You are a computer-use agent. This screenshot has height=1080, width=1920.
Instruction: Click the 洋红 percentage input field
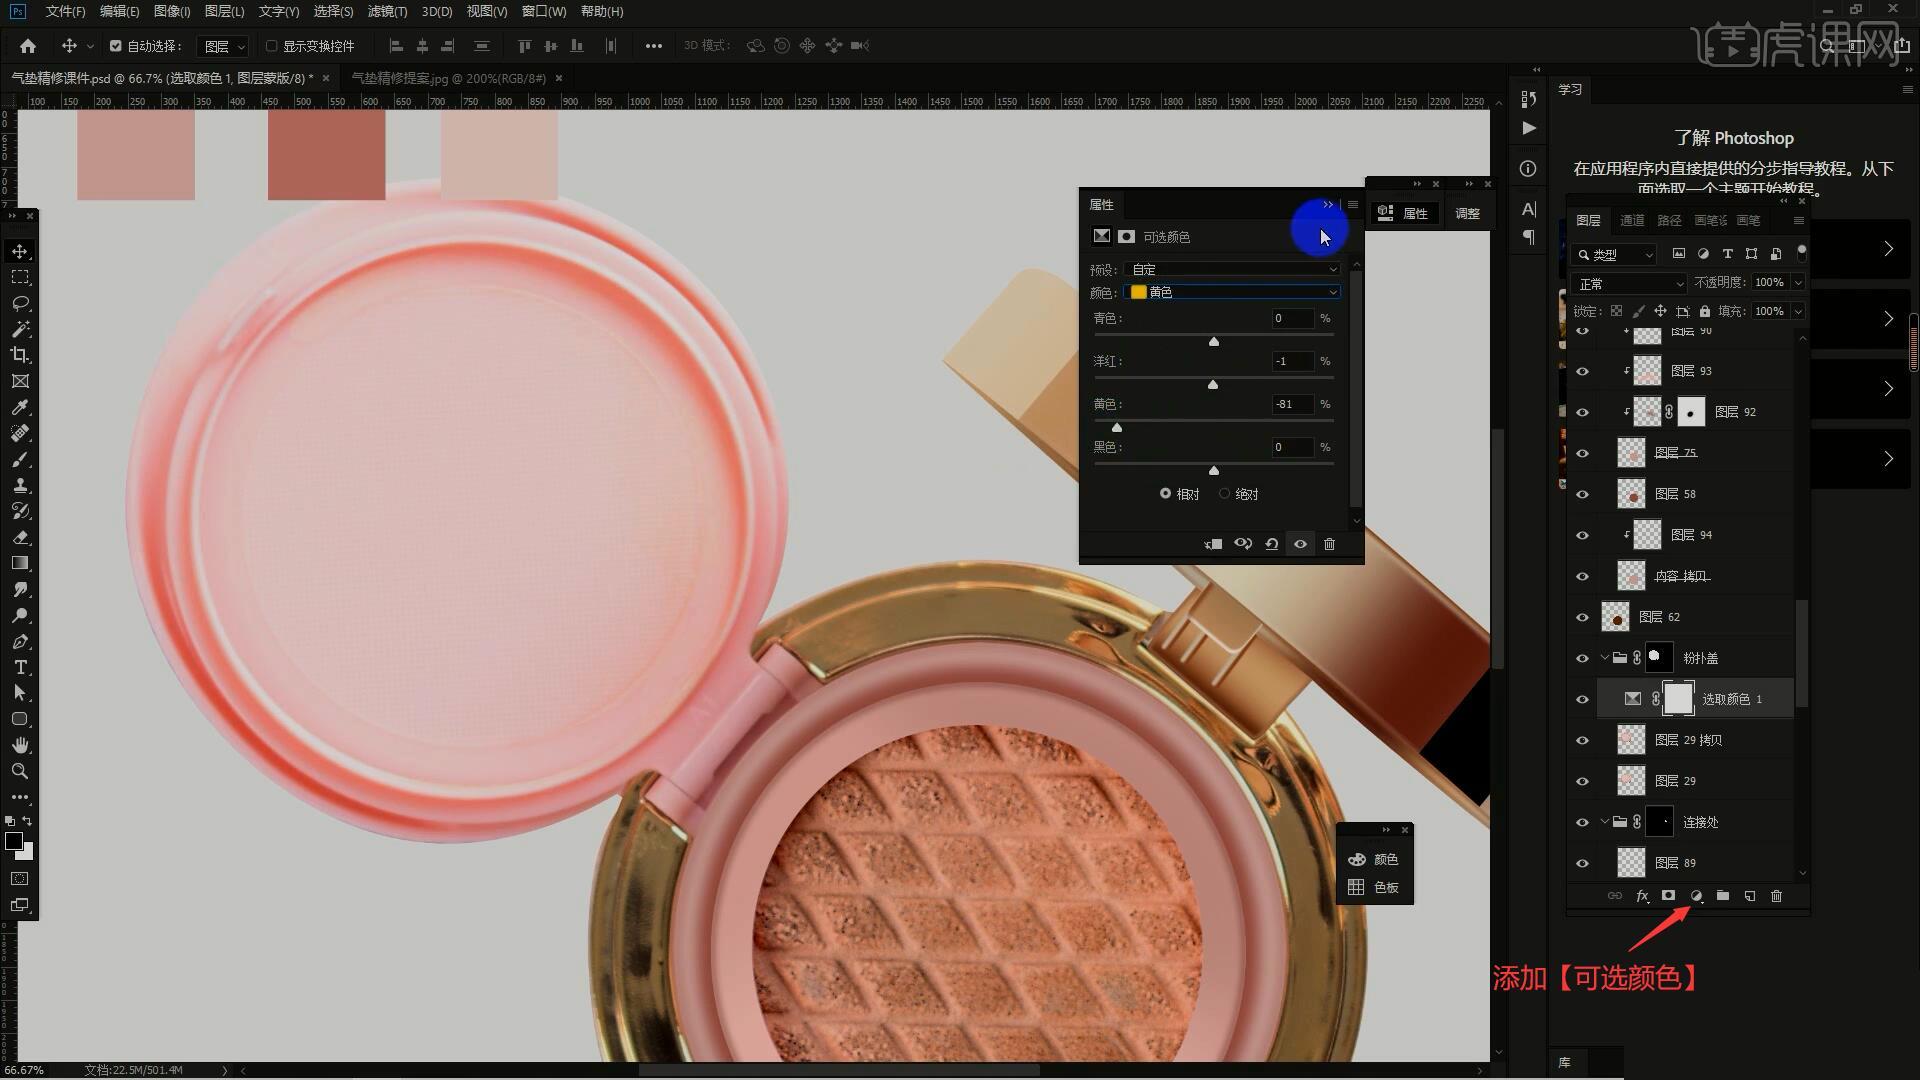tap(1292, 361)
